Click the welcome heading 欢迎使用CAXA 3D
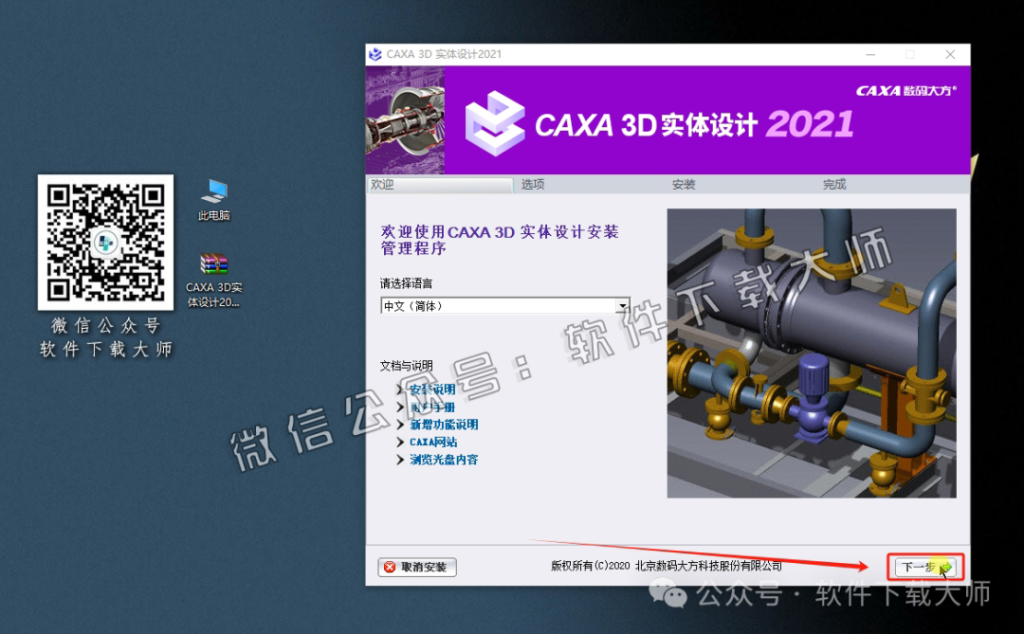 [x=500, y=240]
